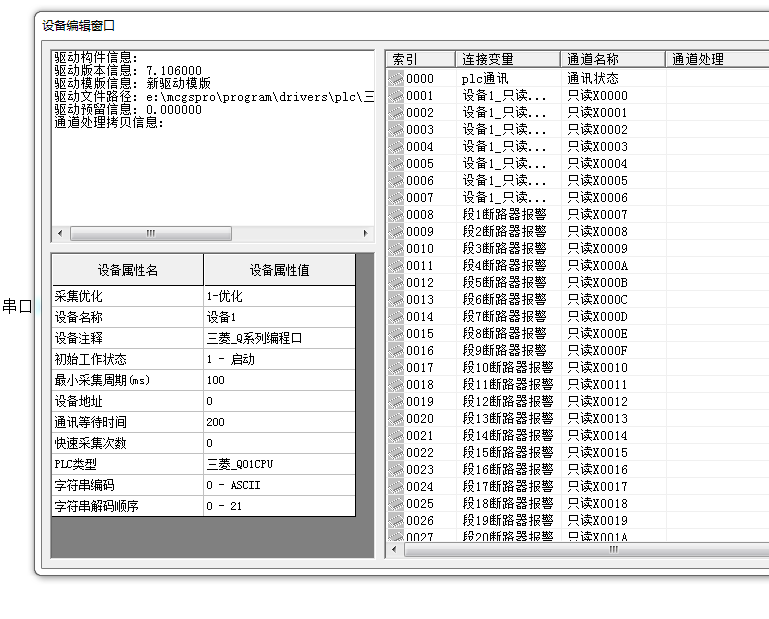Click the row icon for index 0026
This screenshot has width=769, height=619.
[x=396, y=520]
